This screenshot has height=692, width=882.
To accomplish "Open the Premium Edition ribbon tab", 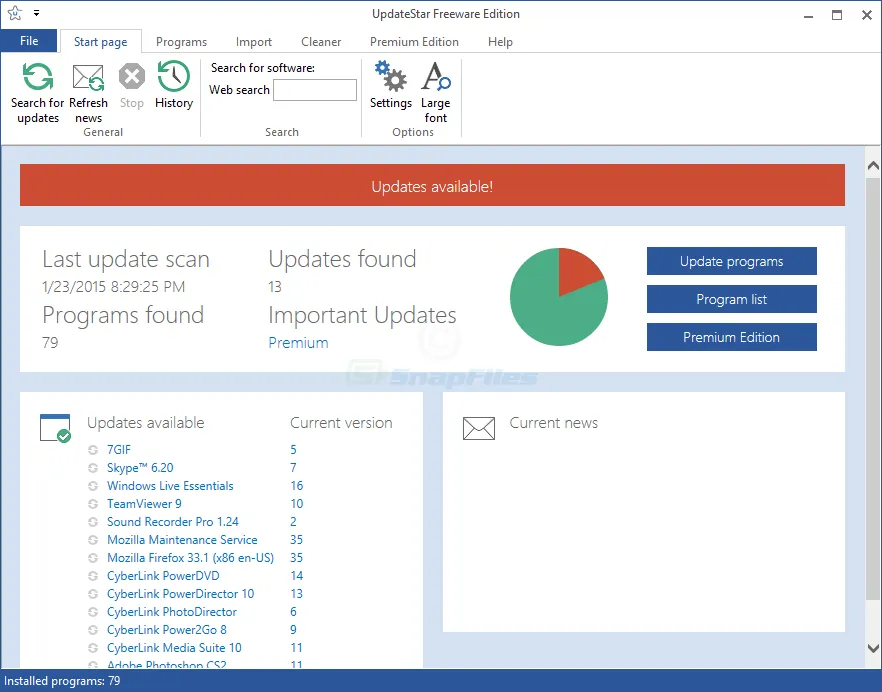I will tap(414, 42).
